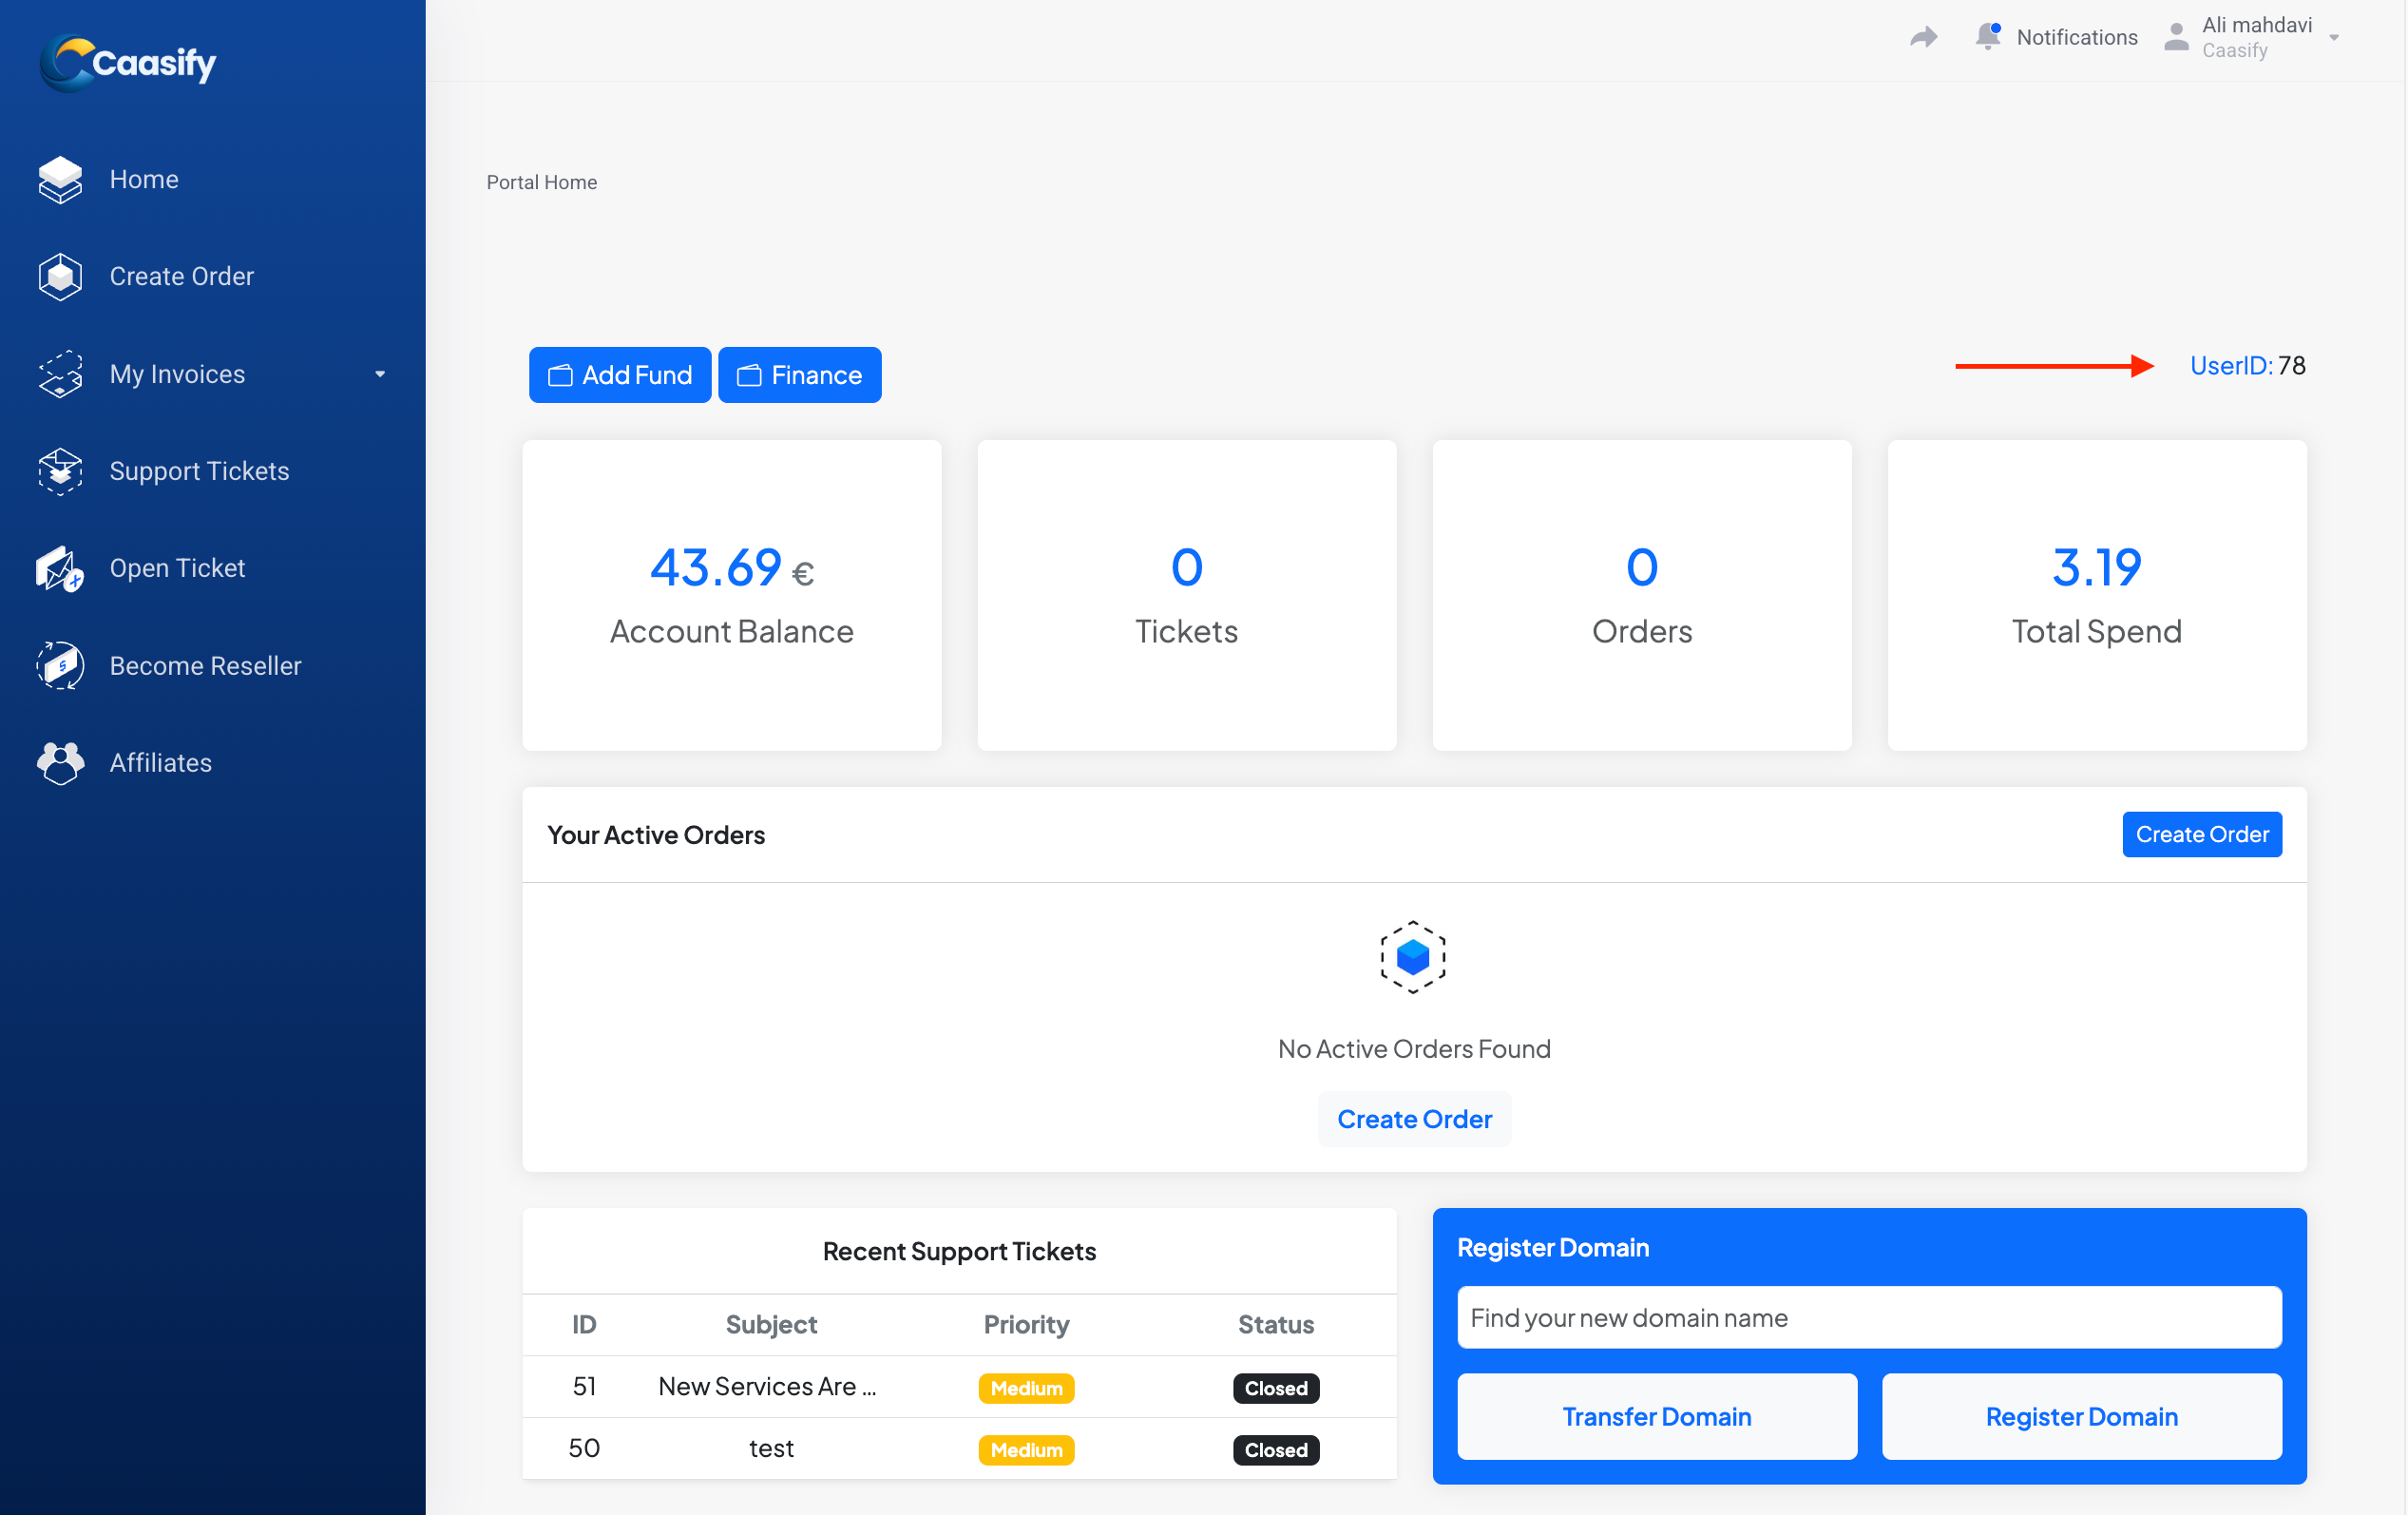
Task: Expand the My Invoices submenu arrow
Action: tap(380, 374)
